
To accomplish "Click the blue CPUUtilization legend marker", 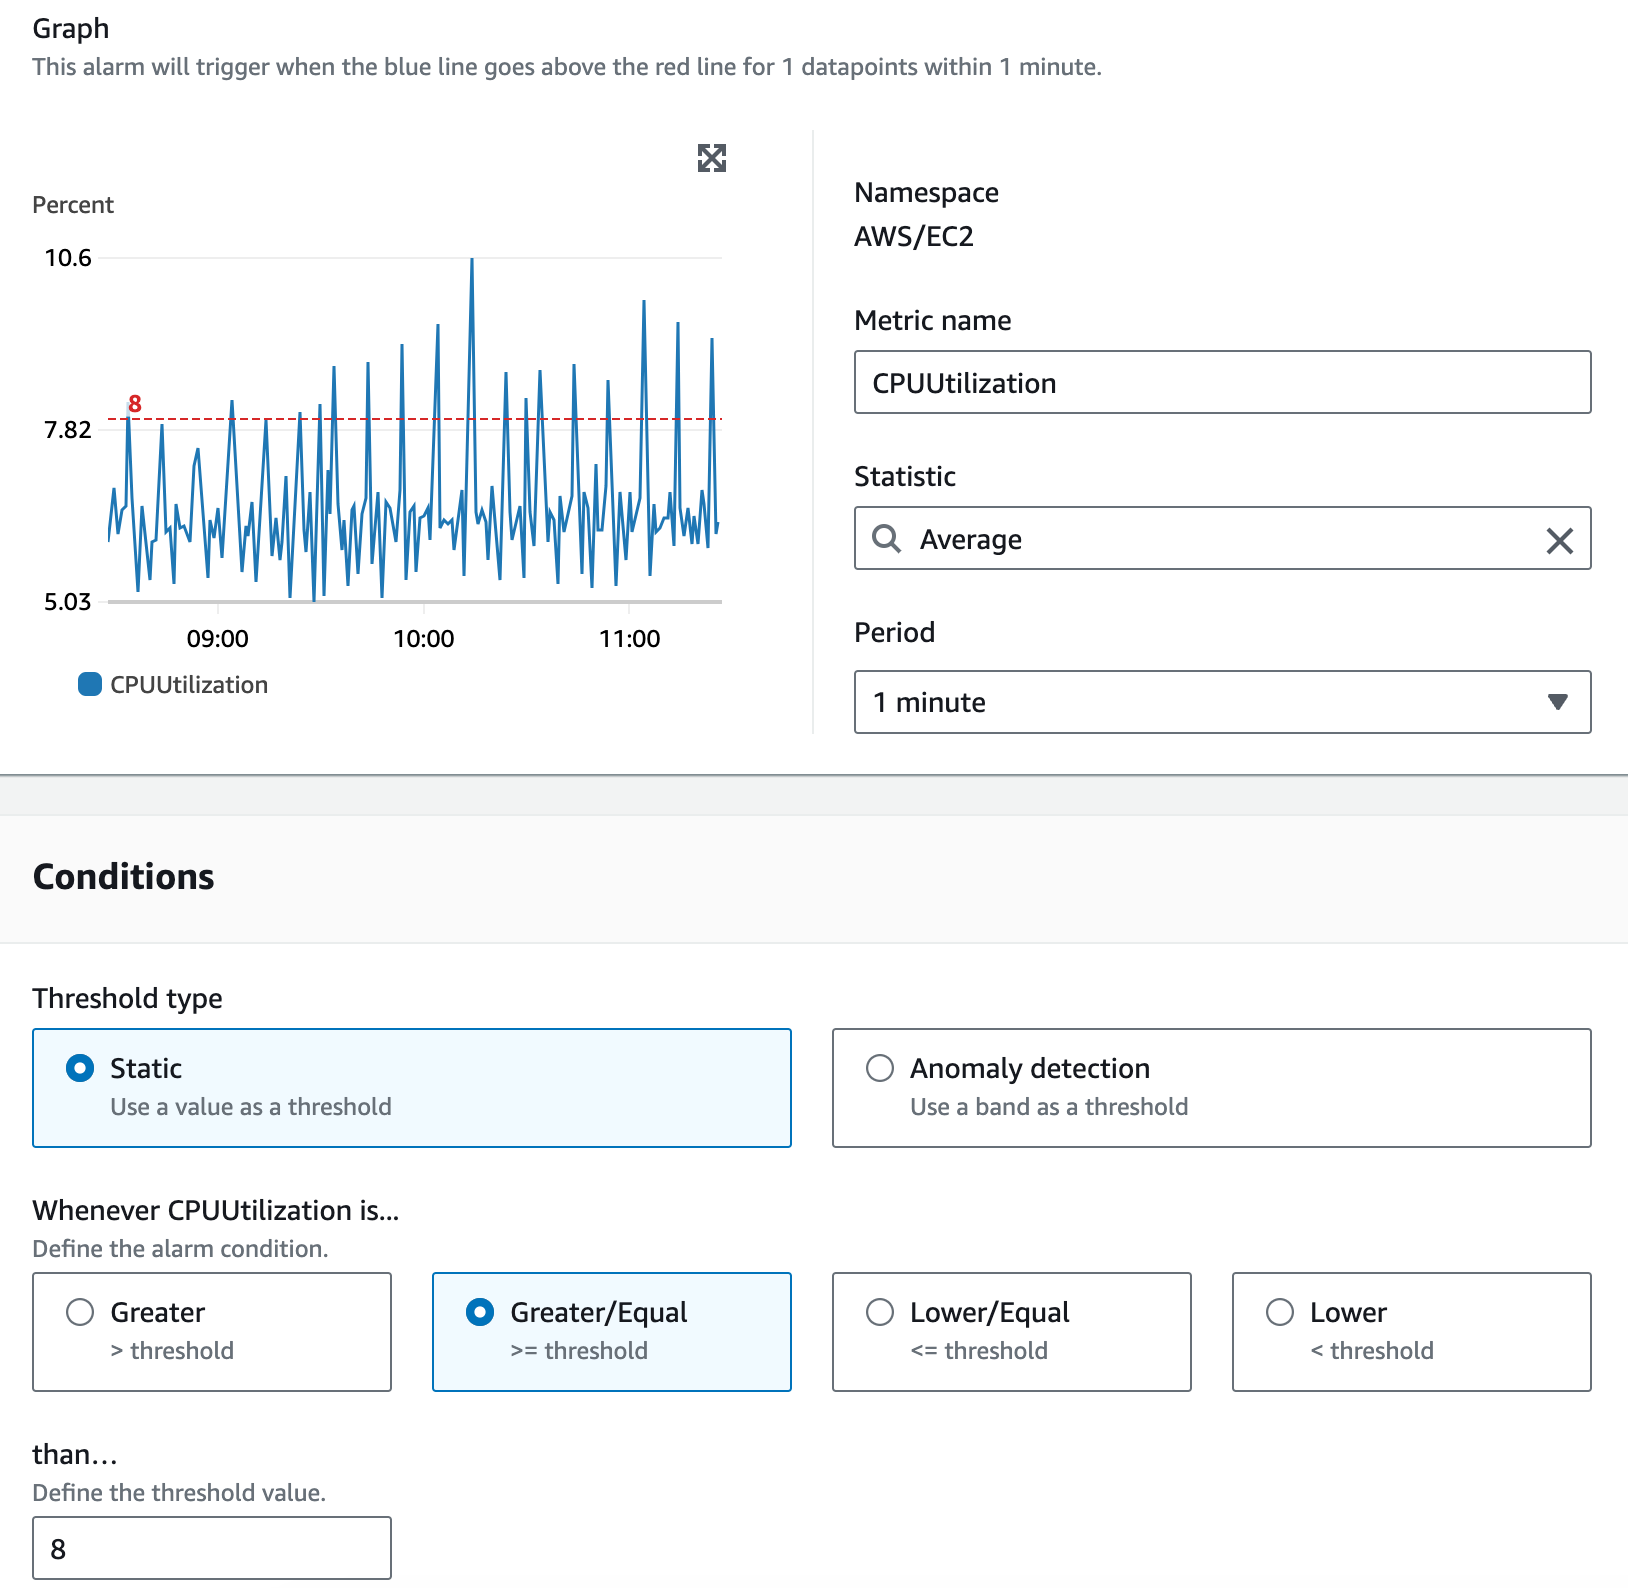I will (x=89, y=683).
